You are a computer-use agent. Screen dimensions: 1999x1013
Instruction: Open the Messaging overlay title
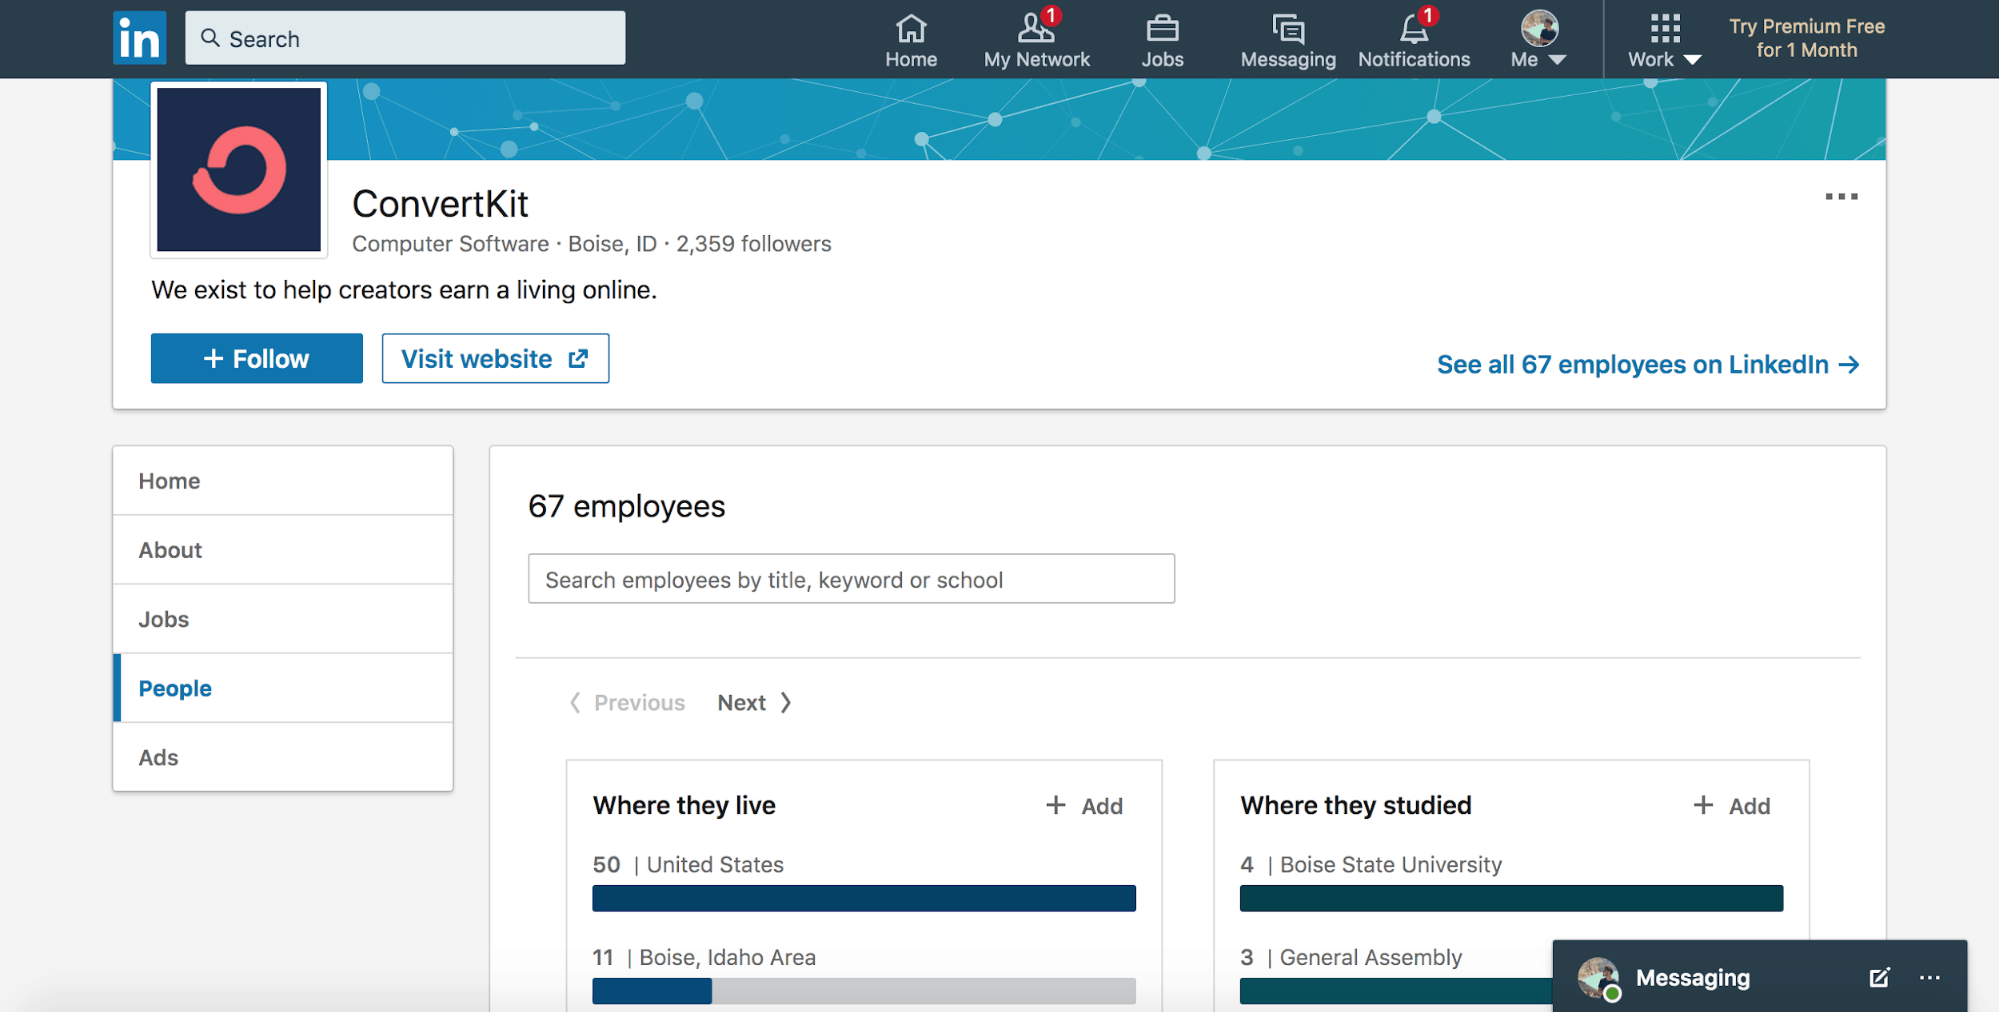[1692, 978]
